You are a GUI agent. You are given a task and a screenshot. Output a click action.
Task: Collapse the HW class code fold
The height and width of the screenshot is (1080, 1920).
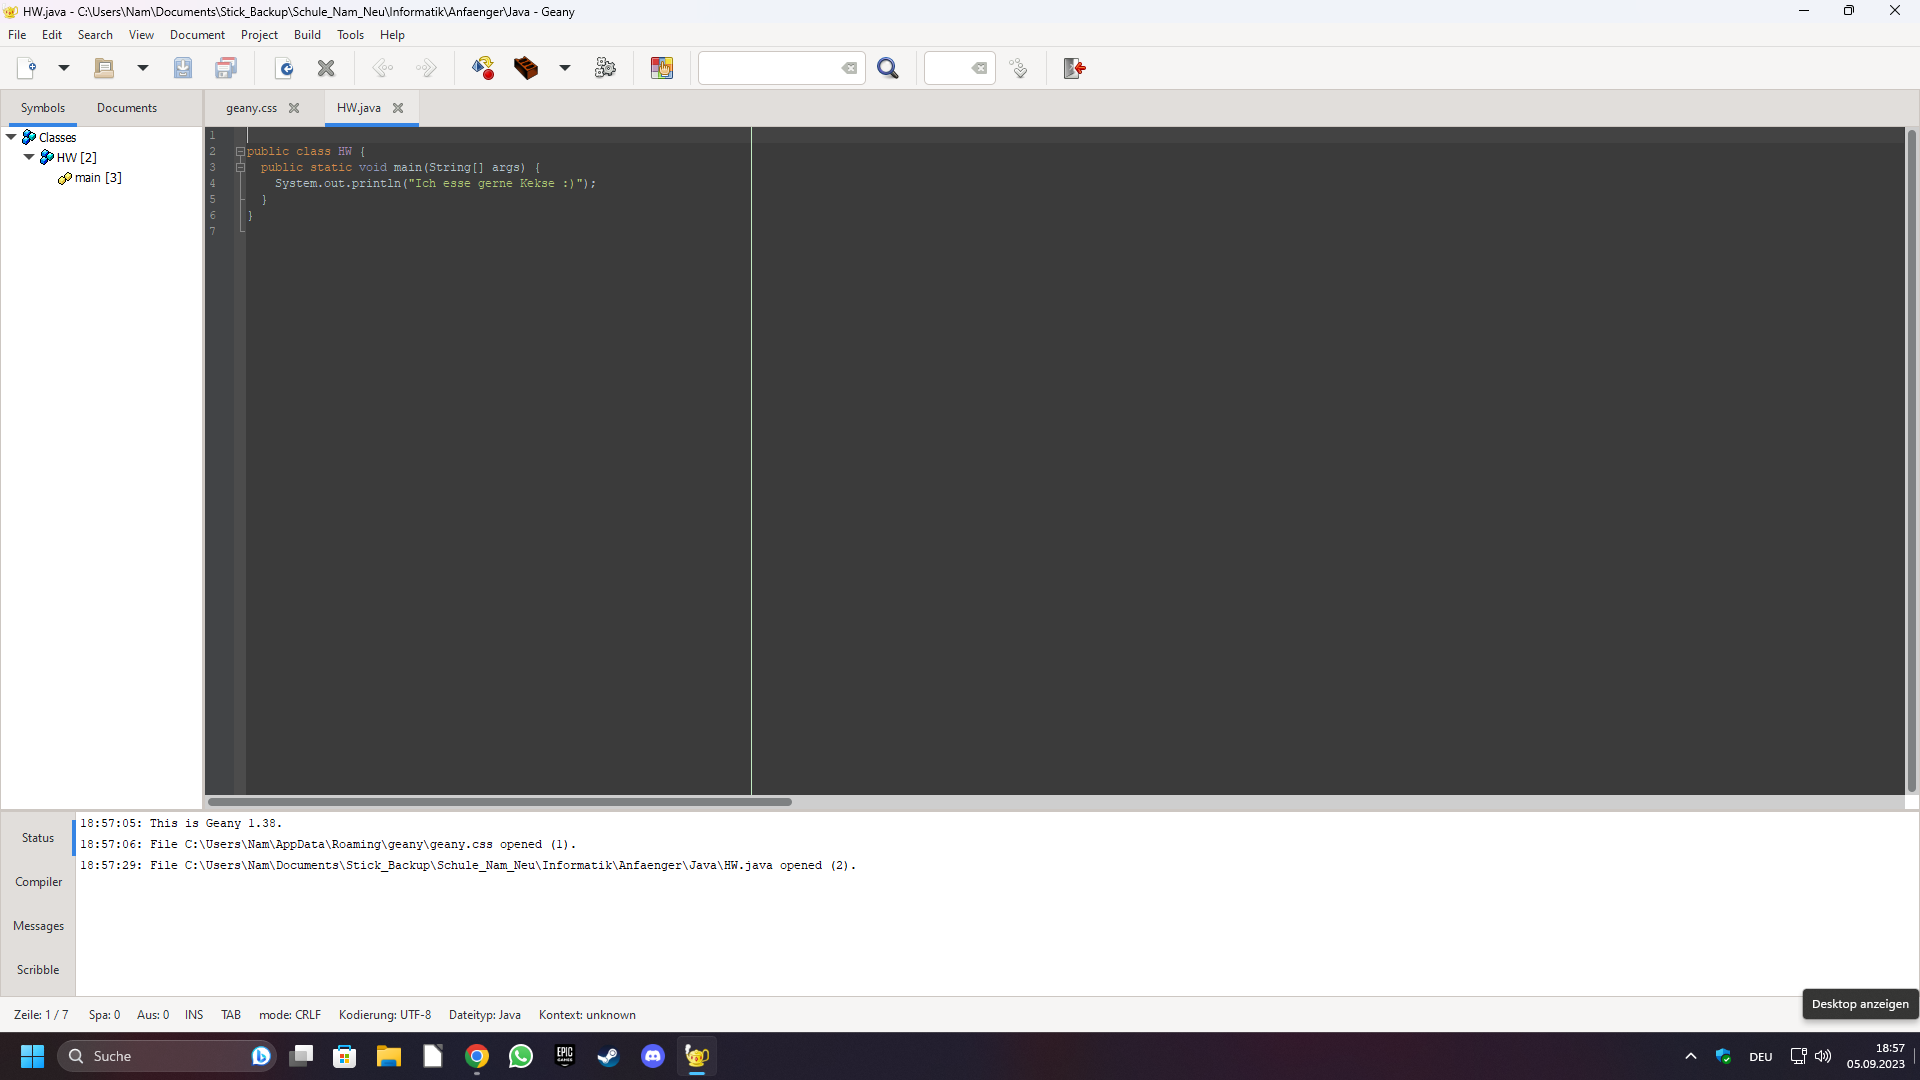[239, 152]
